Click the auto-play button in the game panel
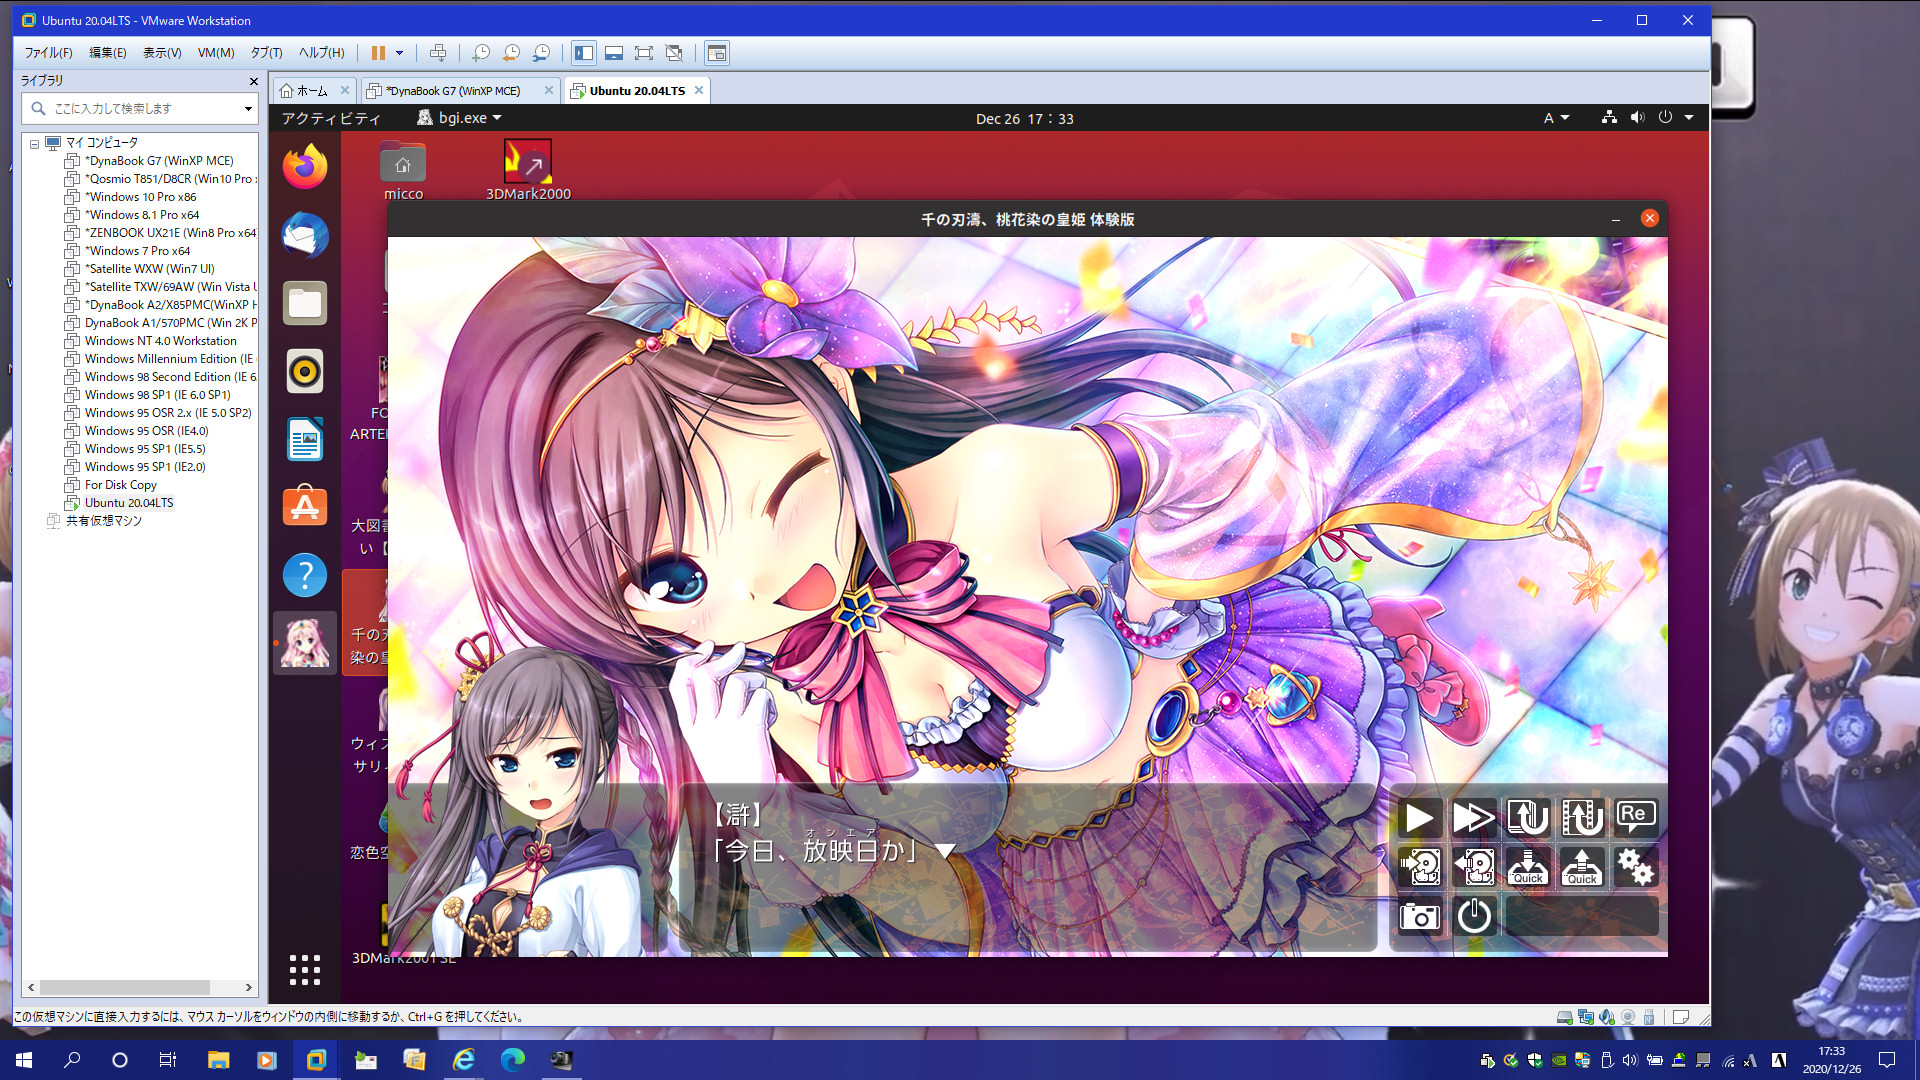This screenshot has width=1920, height=1080. (x=1419, y=818)
